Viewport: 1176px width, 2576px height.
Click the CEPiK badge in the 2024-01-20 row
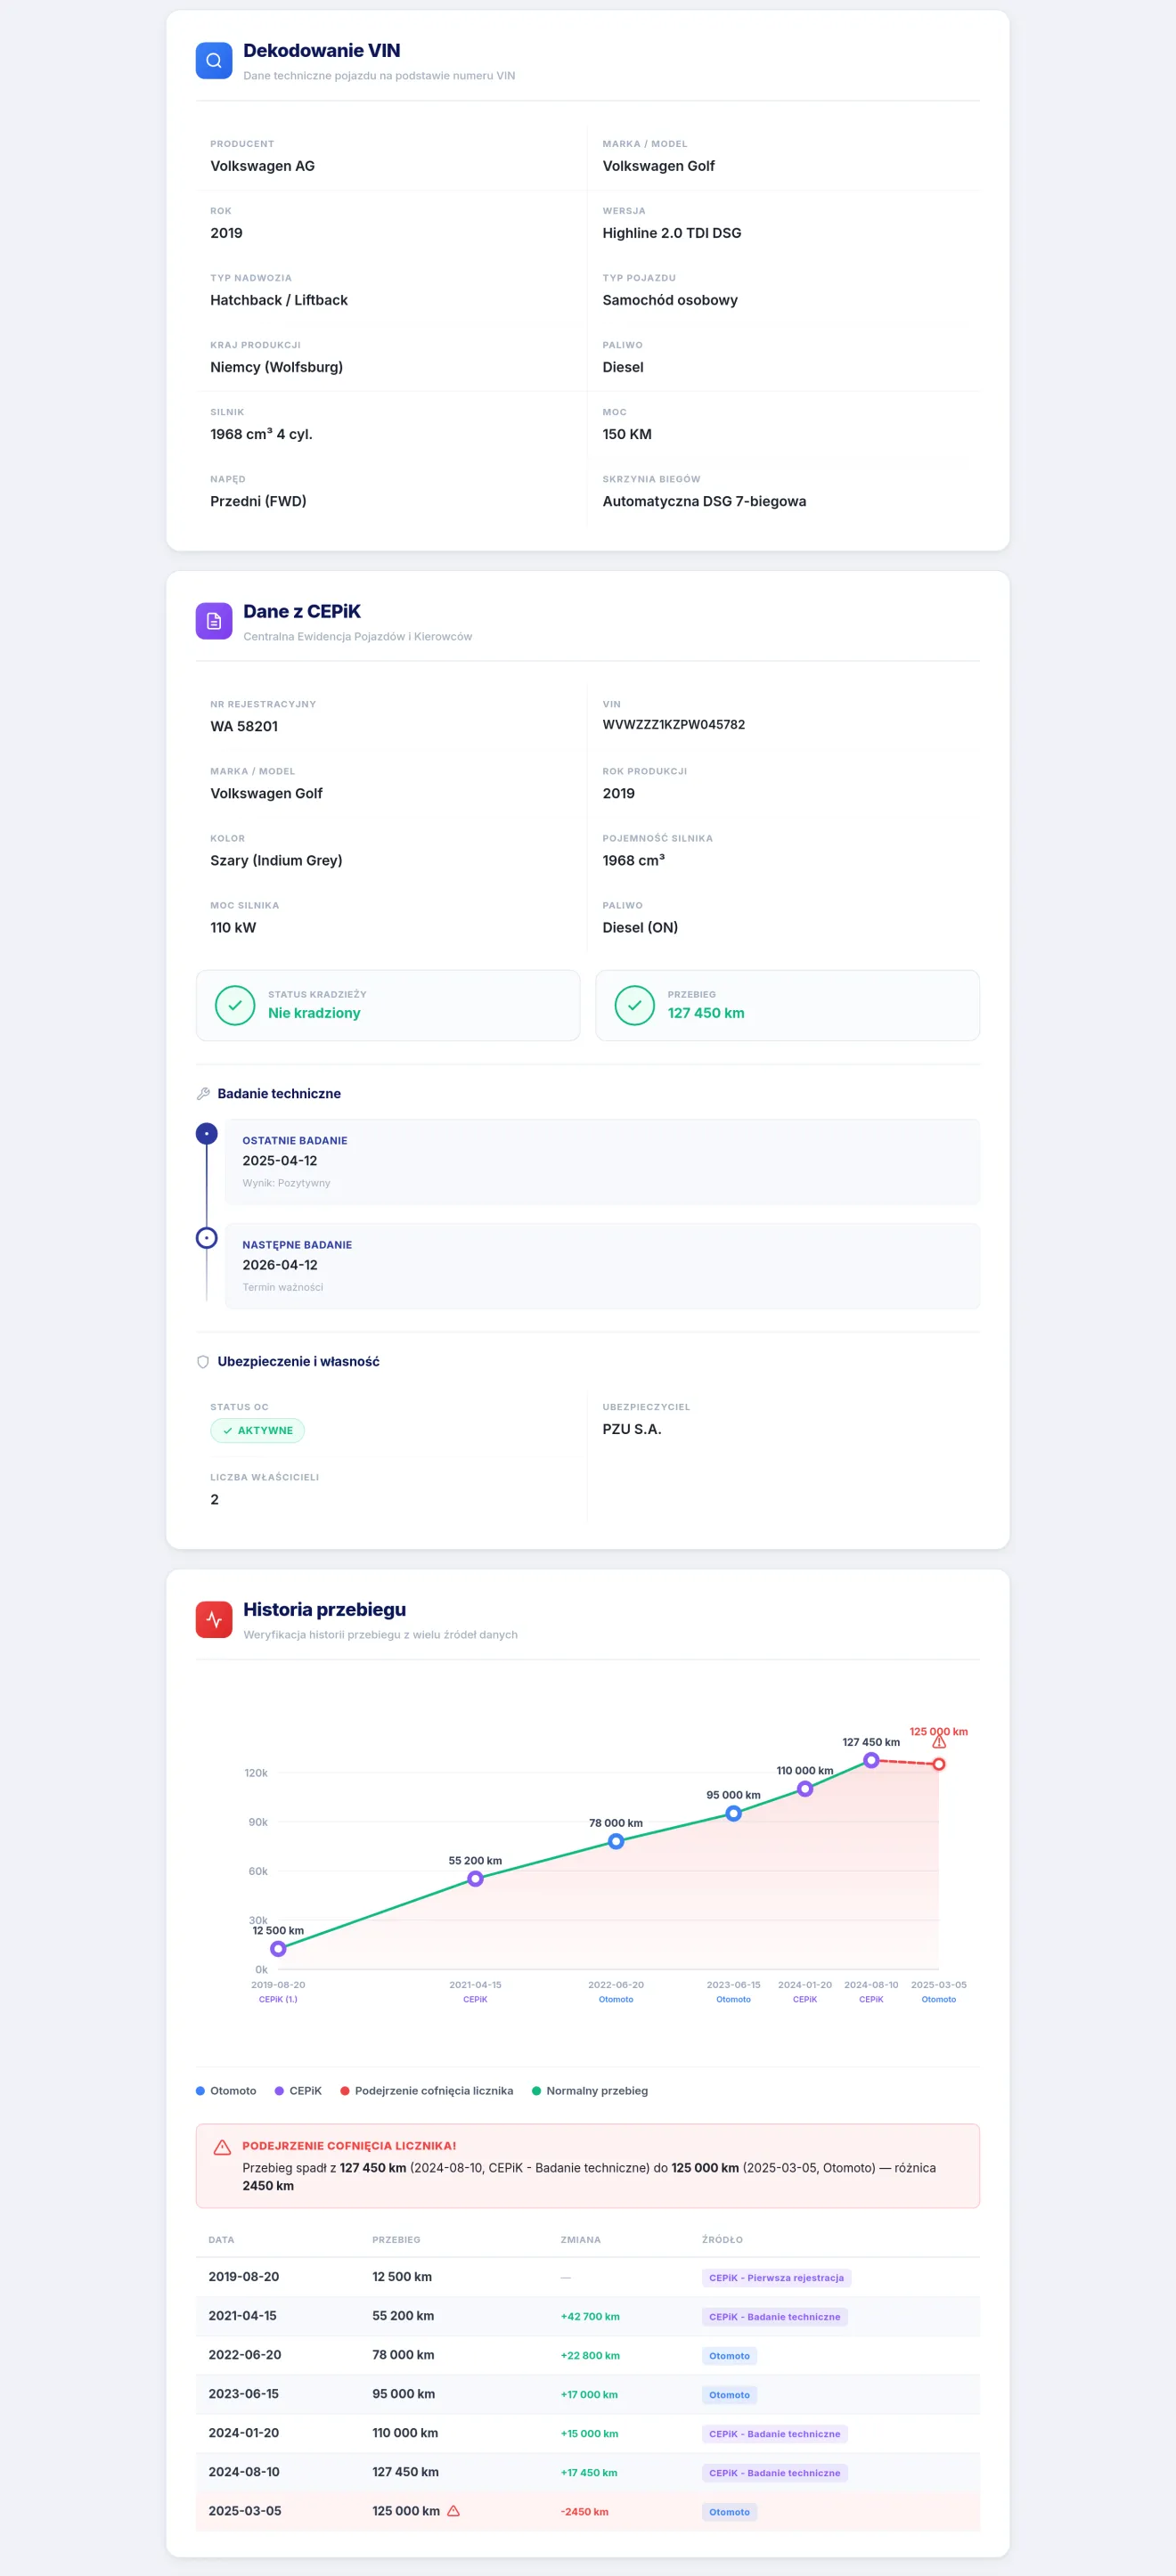[775, 2433]
